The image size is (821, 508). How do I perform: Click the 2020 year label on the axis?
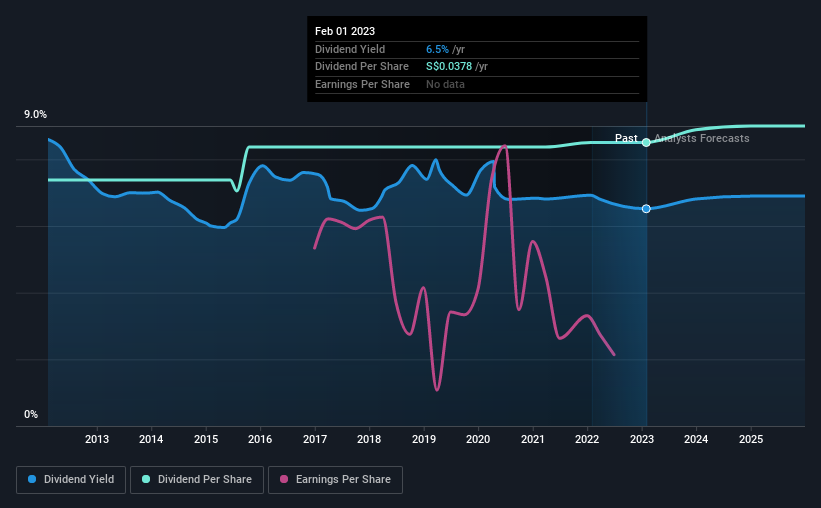pyautogui.click(x=478, y=439)
